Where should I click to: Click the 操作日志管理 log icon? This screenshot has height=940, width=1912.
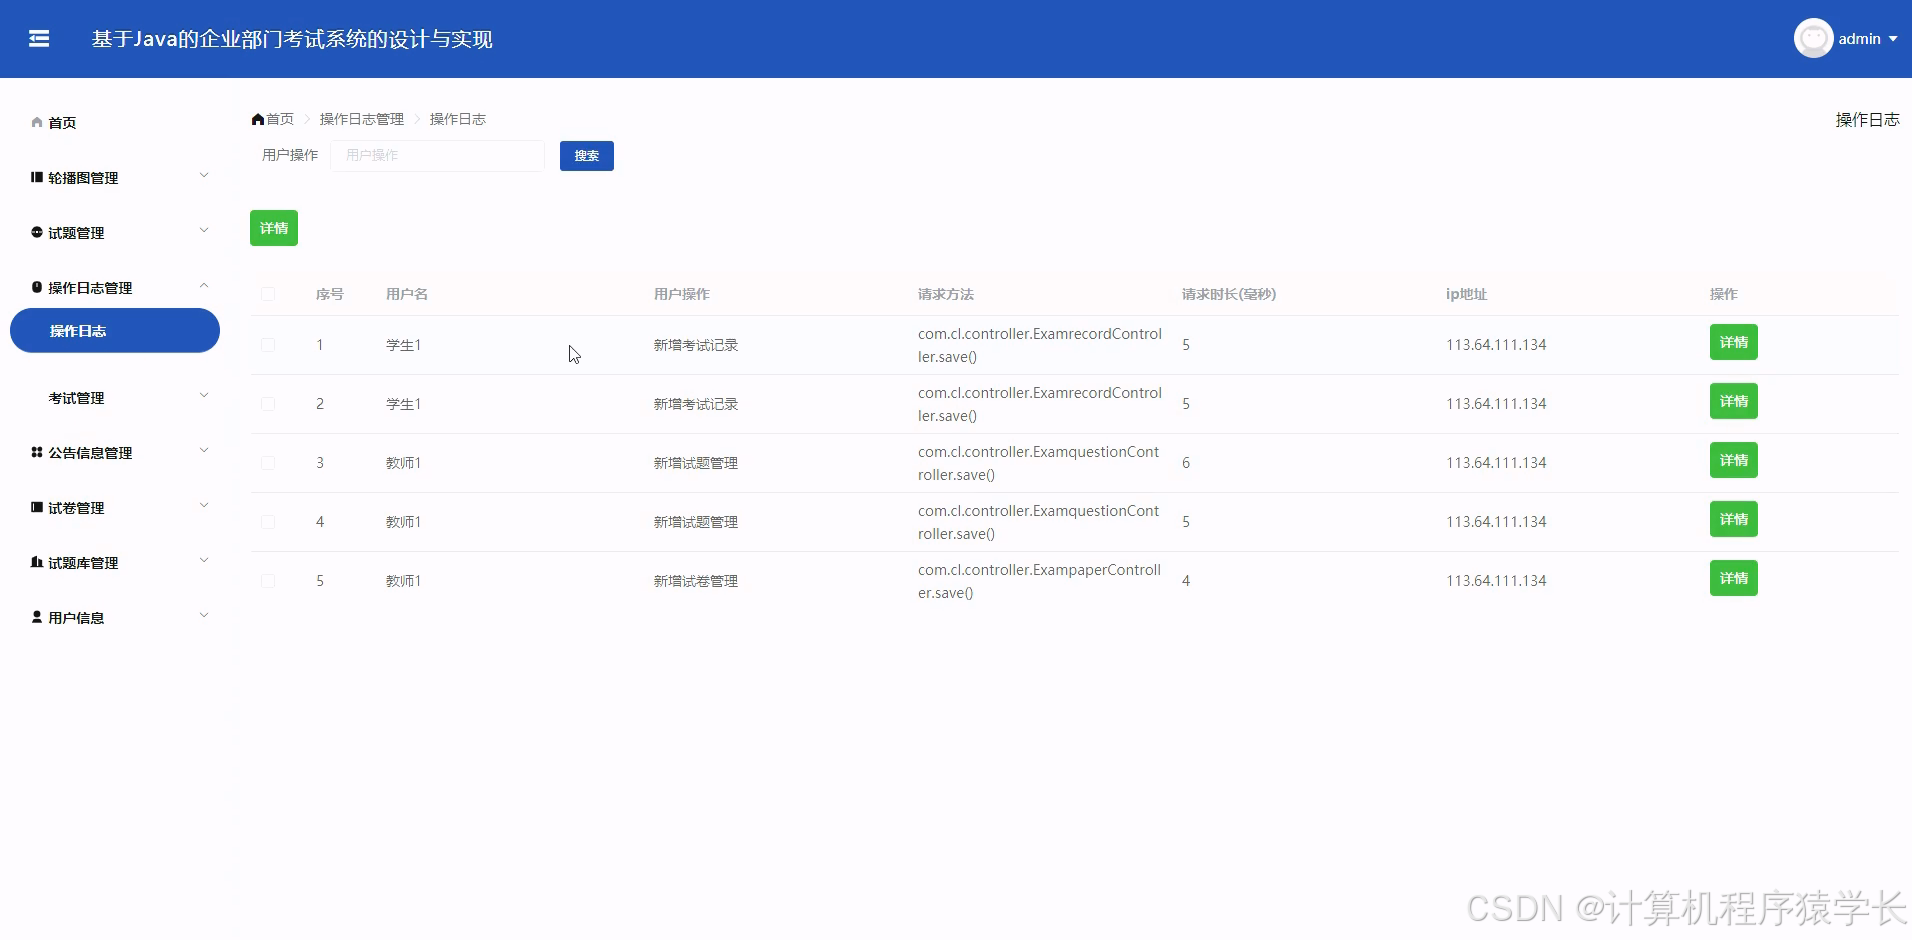[35, 287]
